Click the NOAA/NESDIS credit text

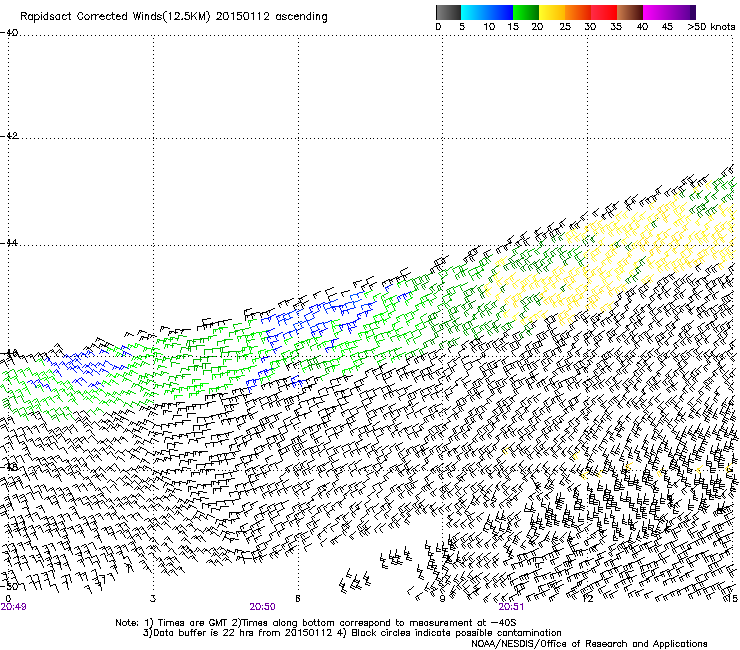pos(589,644)
